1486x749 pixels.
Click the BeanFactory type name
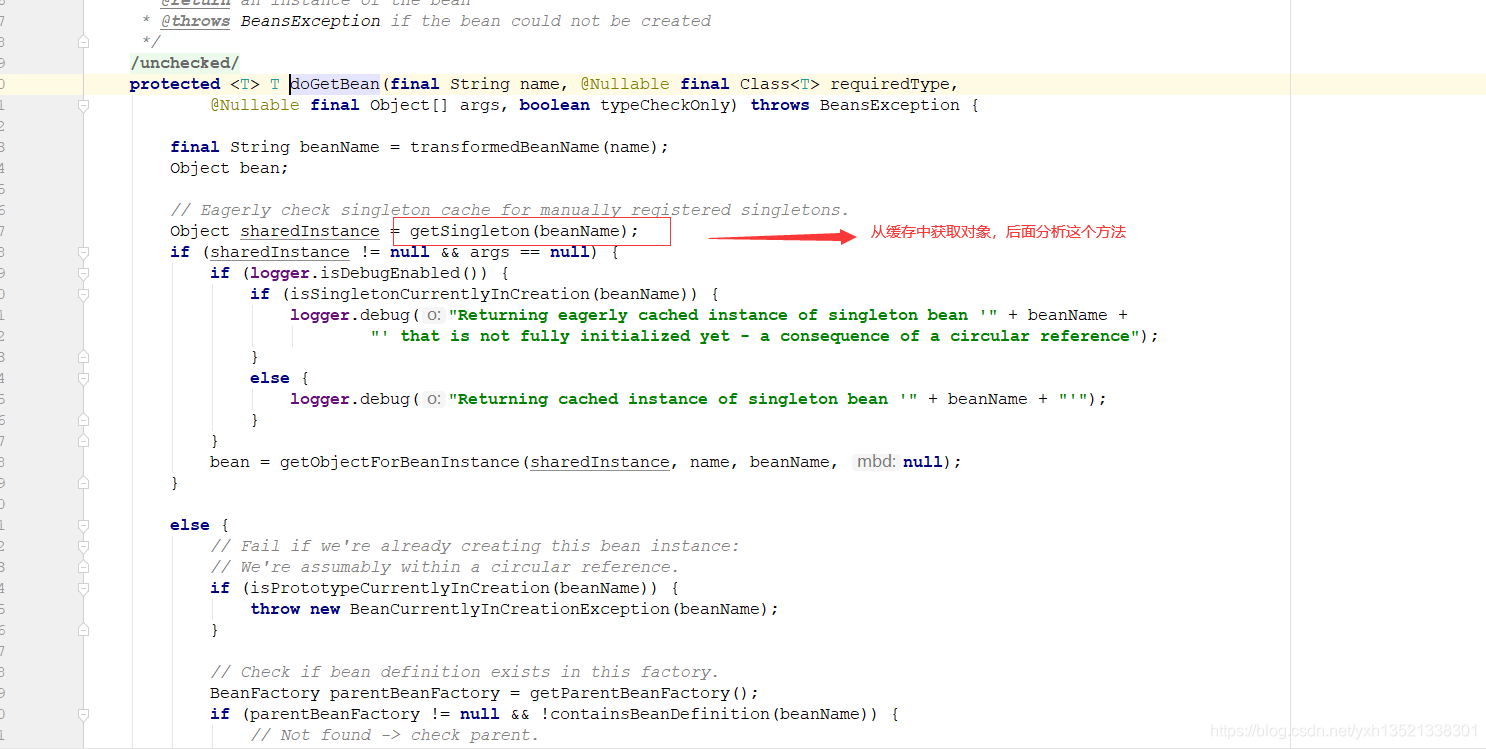[265, 693]
